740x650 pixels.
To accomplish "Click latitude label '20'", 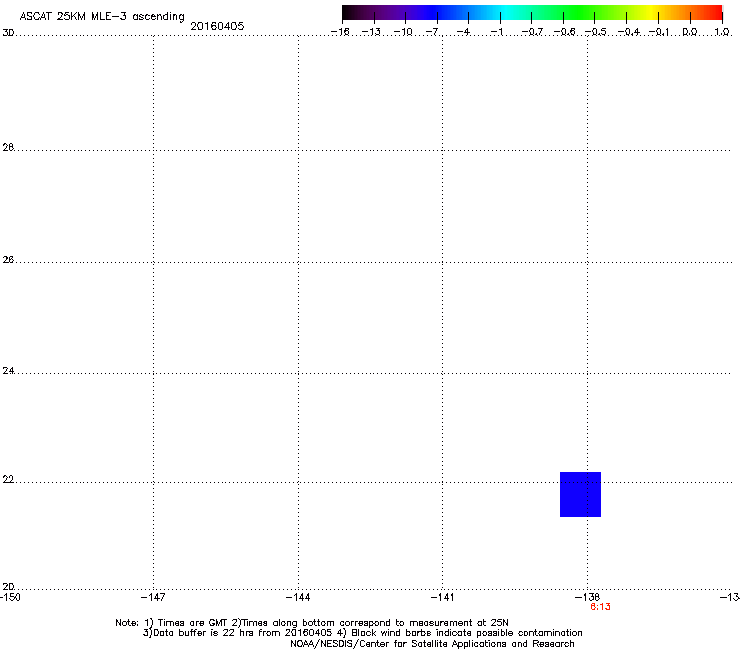I will pos(8,587).
